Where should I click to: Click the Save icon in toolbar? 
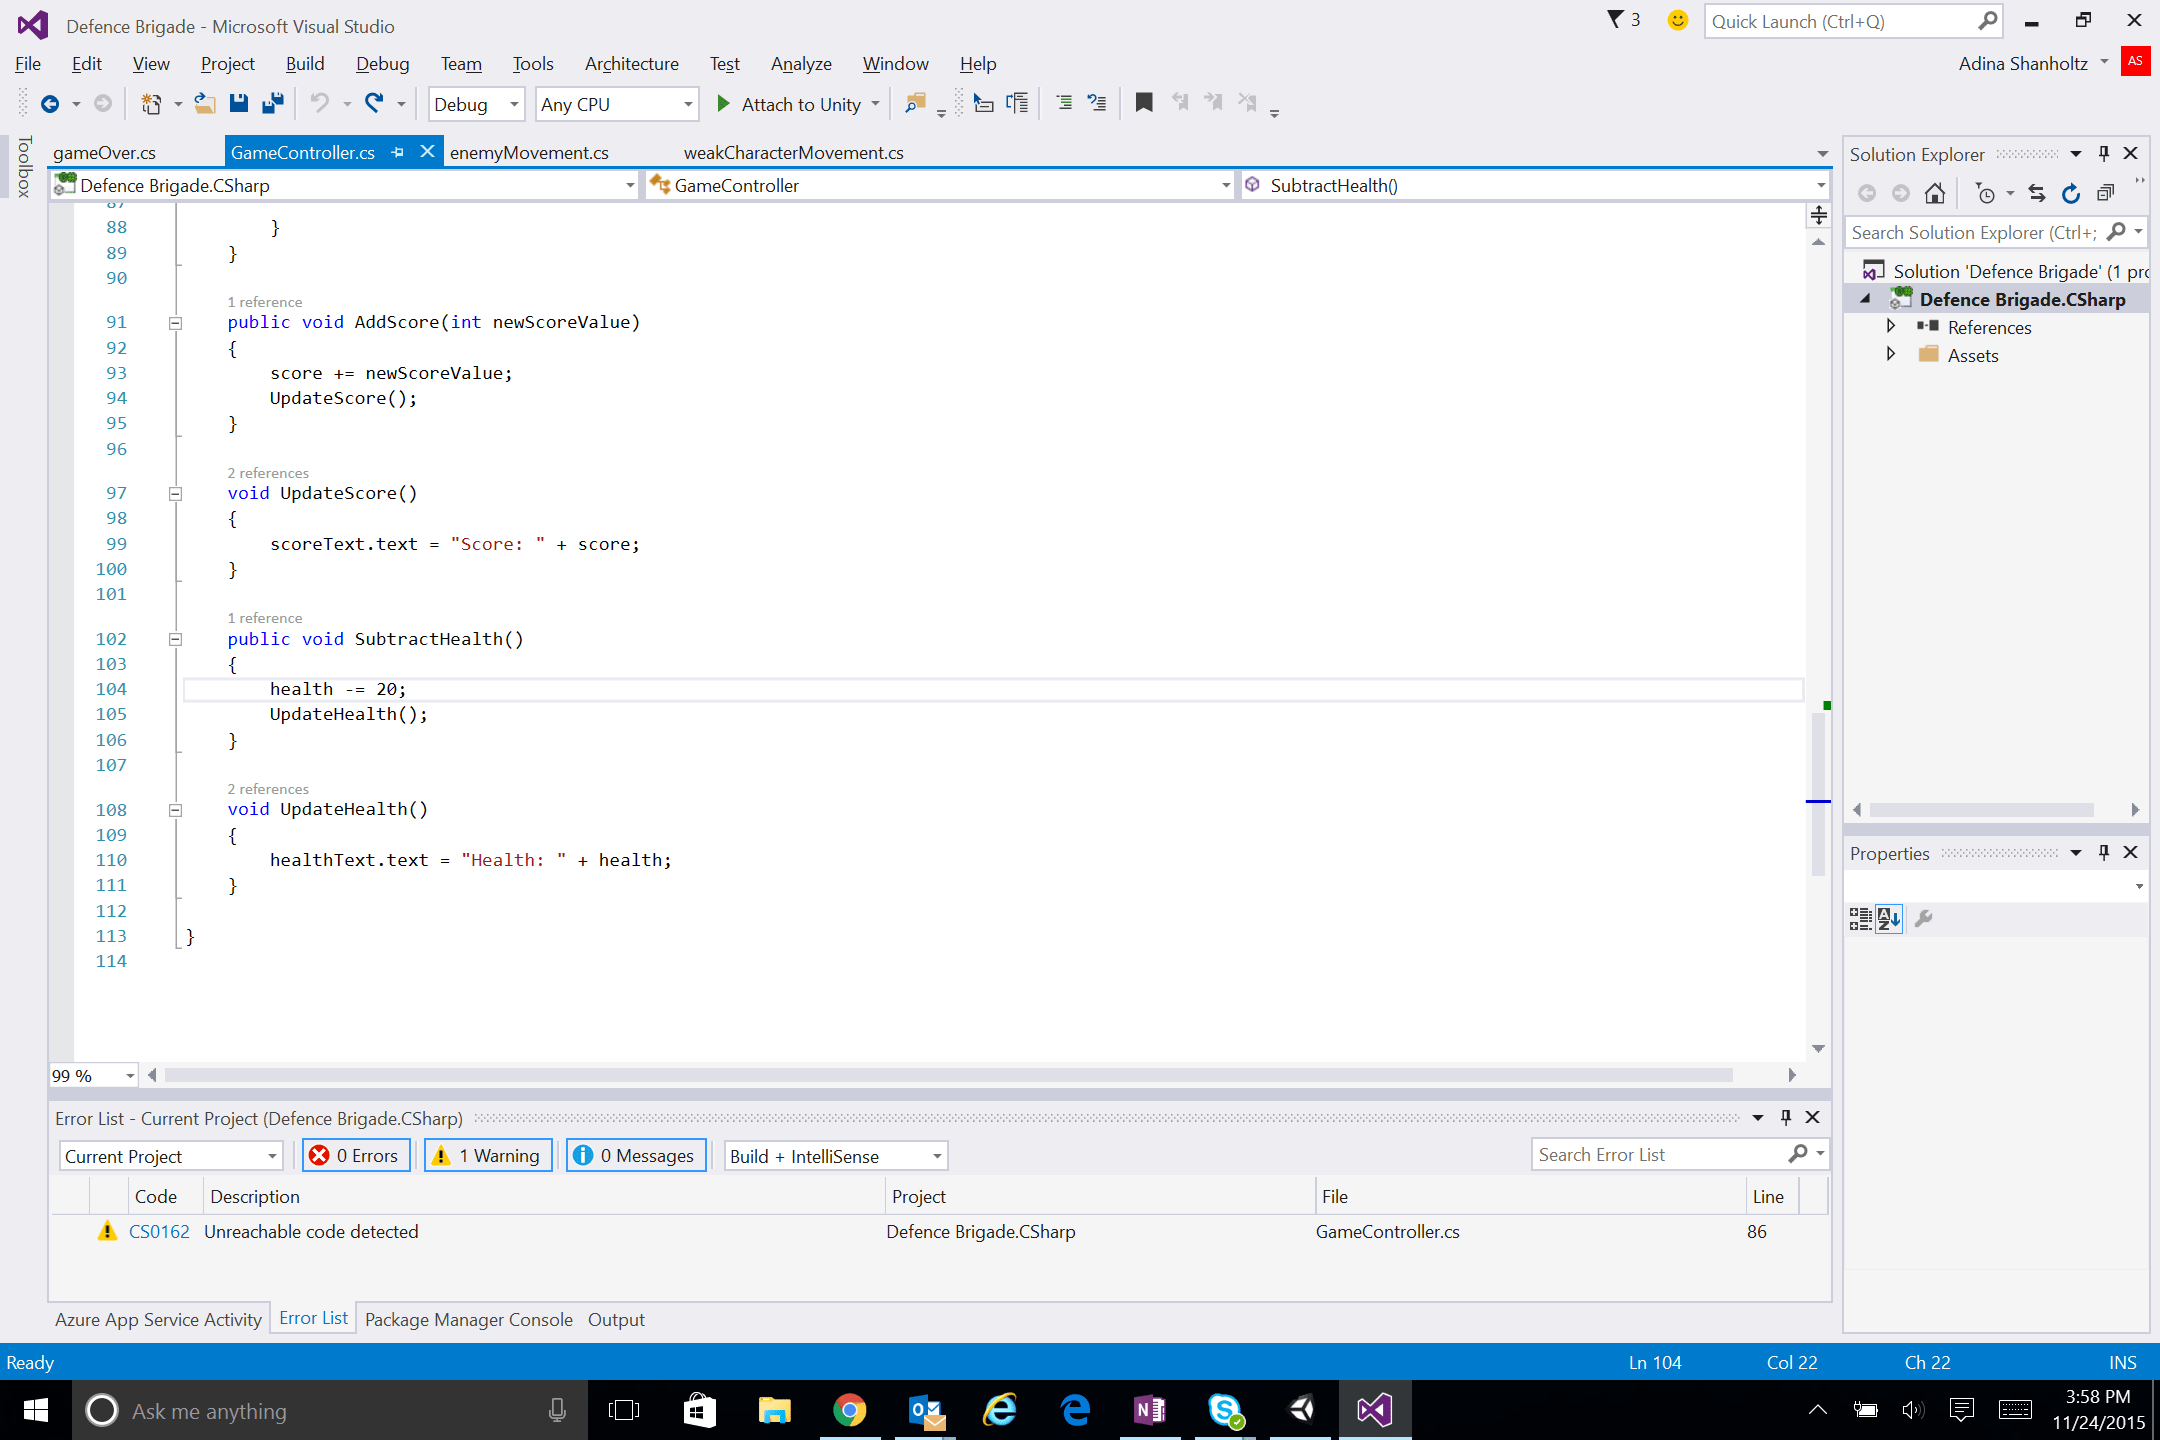tap(238, 104)
